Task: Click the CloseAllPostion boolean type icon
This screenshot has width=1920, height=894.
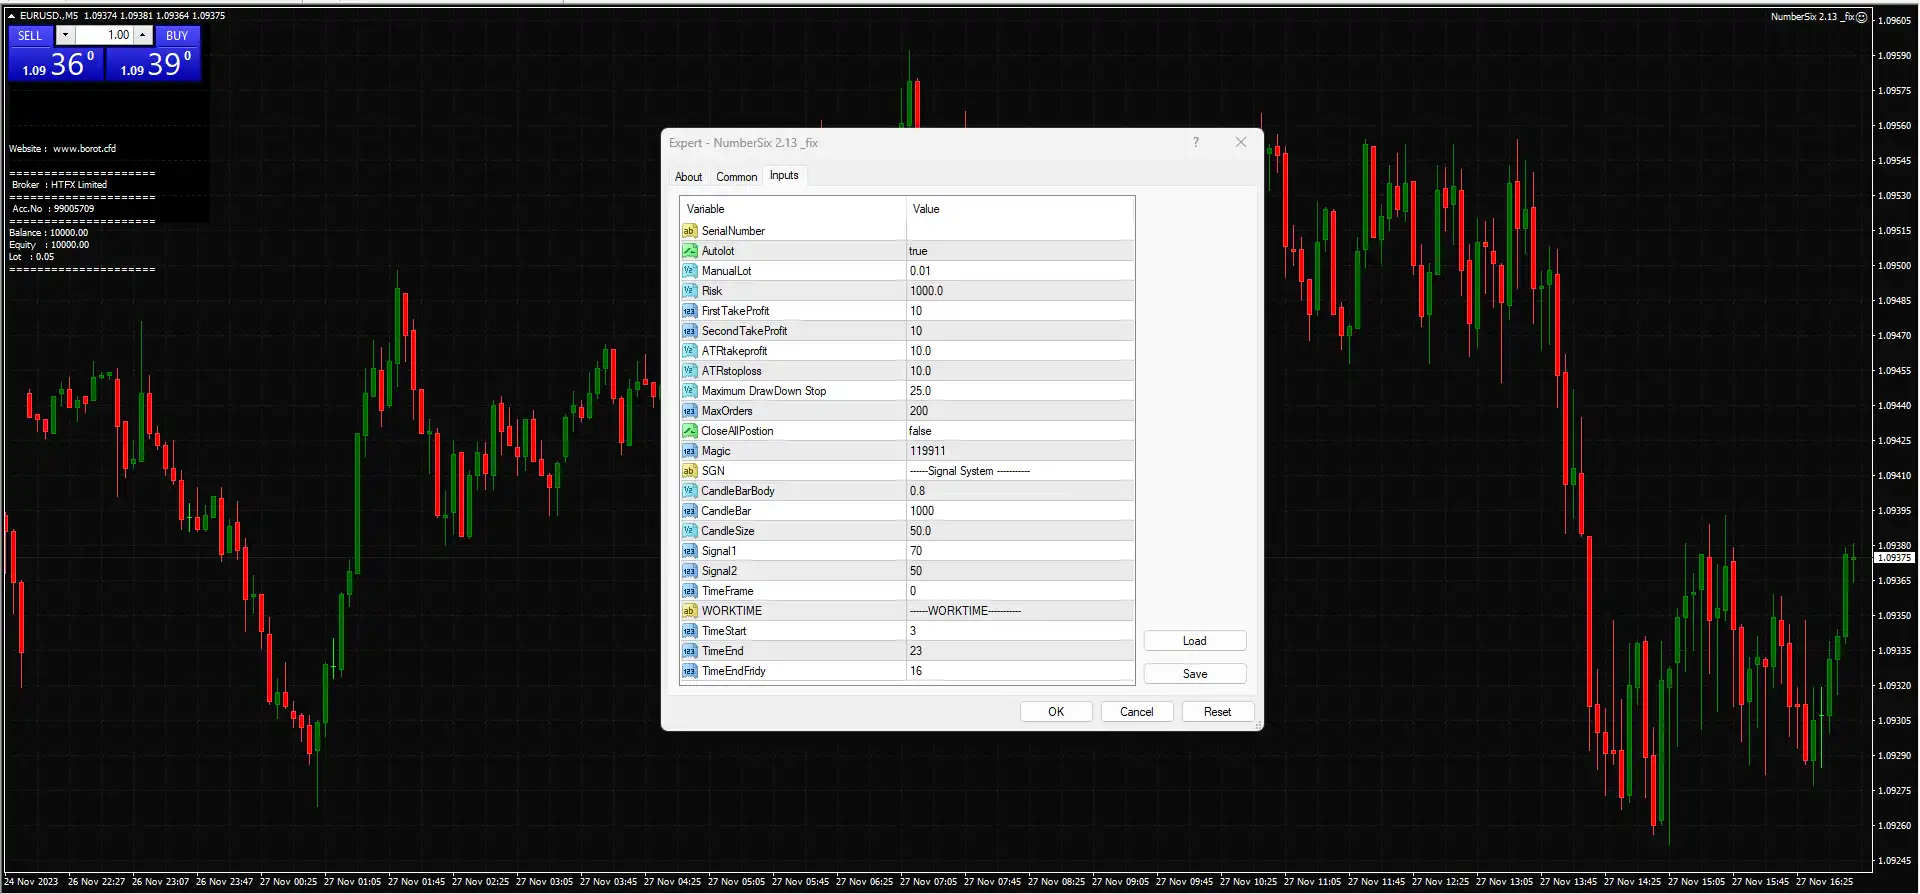Action: pos(689,431)
